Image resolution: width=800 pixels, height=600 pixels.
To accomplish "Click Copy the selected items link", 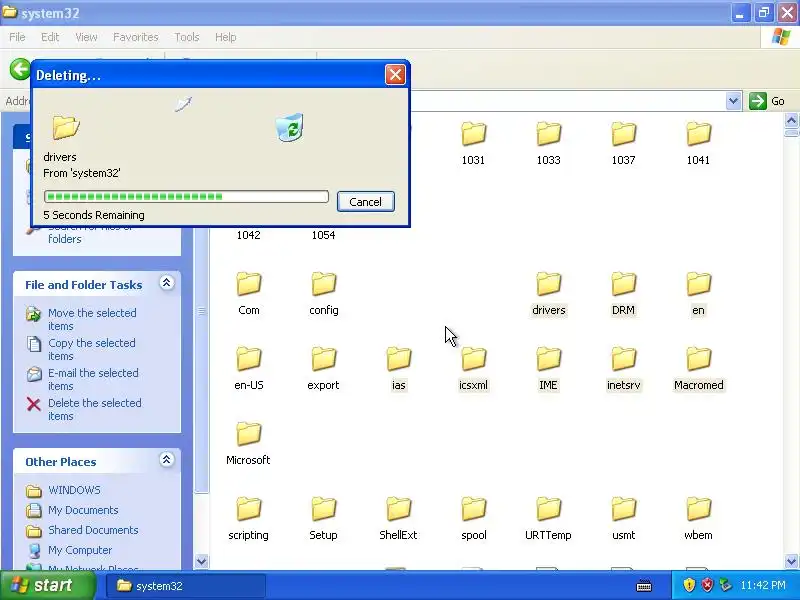I will pyautogui.click(x=92, y=349).
